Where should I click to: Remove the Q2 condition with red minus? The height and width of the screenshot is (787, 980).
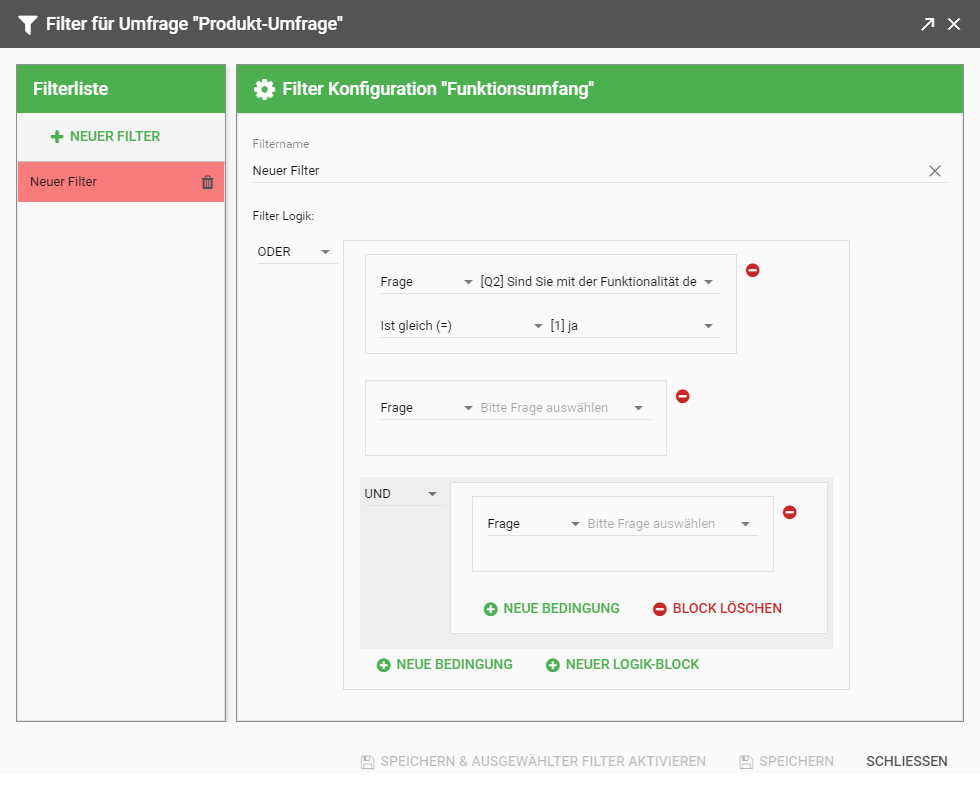752,270
